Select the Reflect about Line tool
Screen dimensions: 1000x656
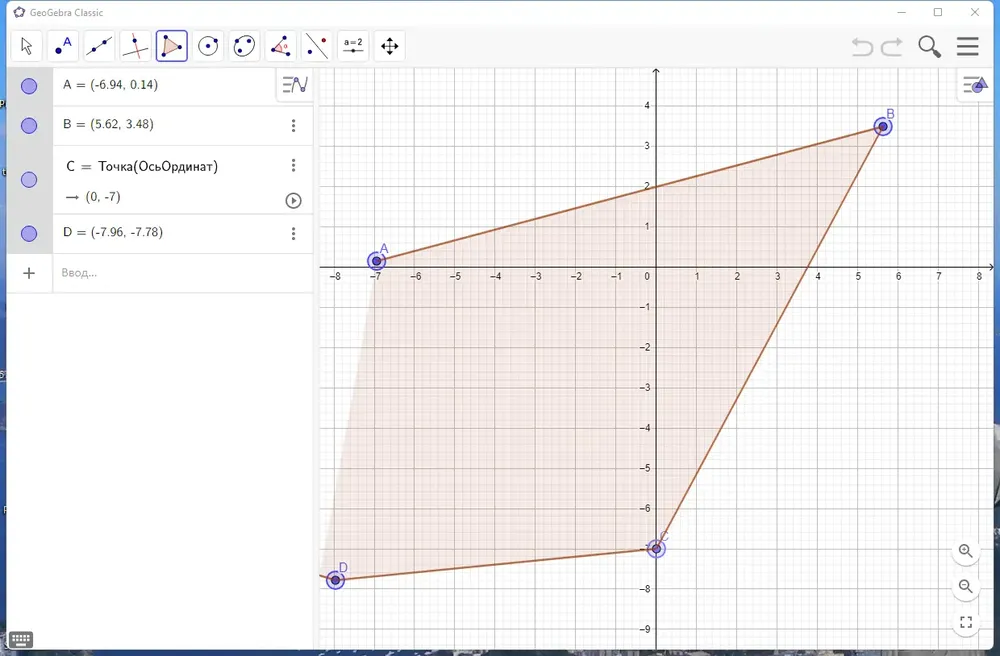tap(317, 46)
